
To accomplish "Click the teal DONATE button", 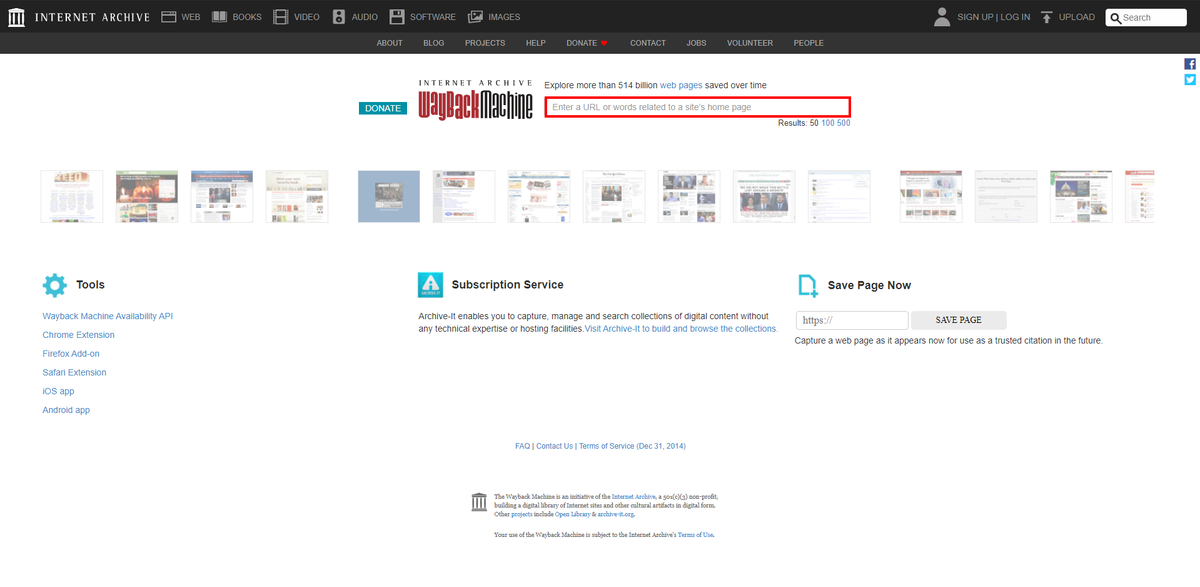I will 383,108.
